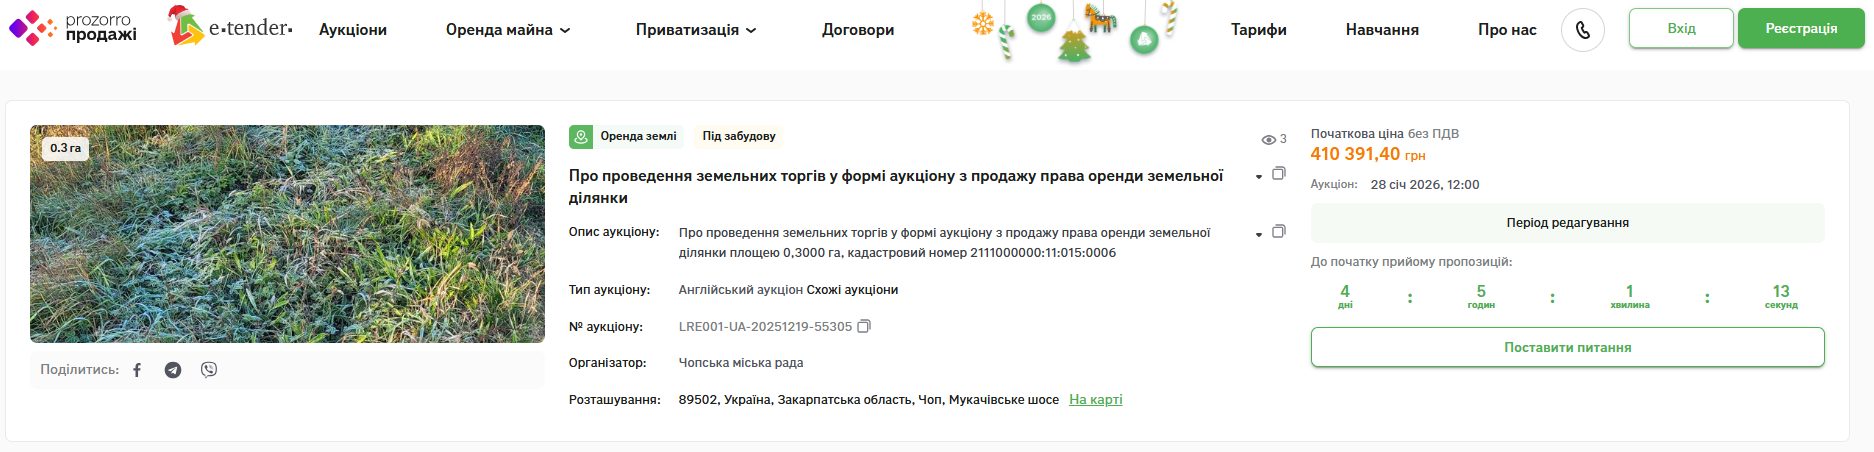
Task: Click the phone contact icon in header
Action: point(1582,30)
